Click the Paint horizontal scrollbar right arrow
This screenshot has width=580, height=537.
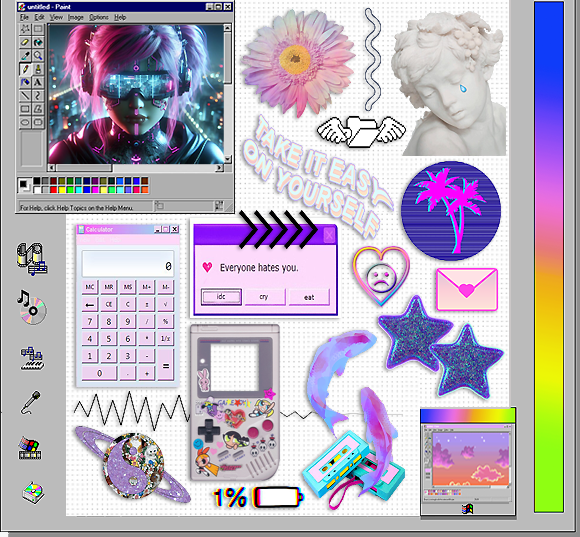[x=220, y=168]
